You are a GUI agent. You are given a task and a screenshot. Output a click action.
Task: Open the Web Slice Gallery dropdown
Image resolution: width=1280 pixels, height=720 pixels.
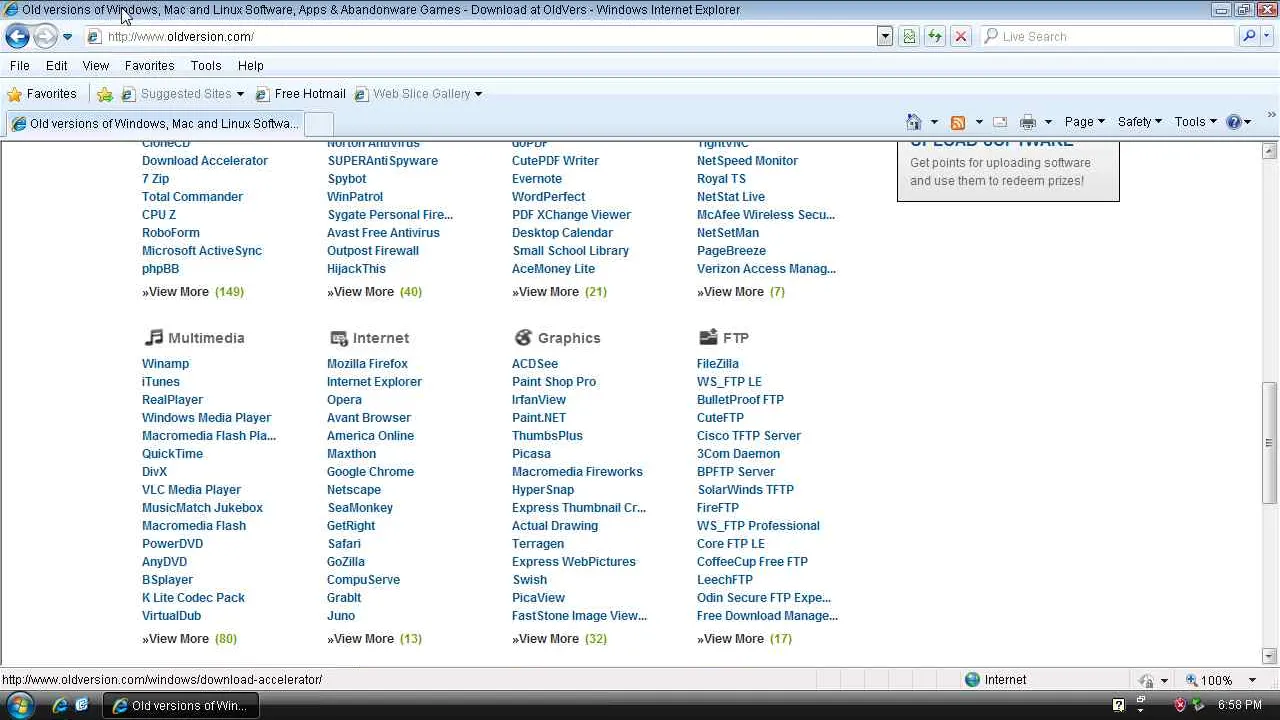(x=478, y=94)
